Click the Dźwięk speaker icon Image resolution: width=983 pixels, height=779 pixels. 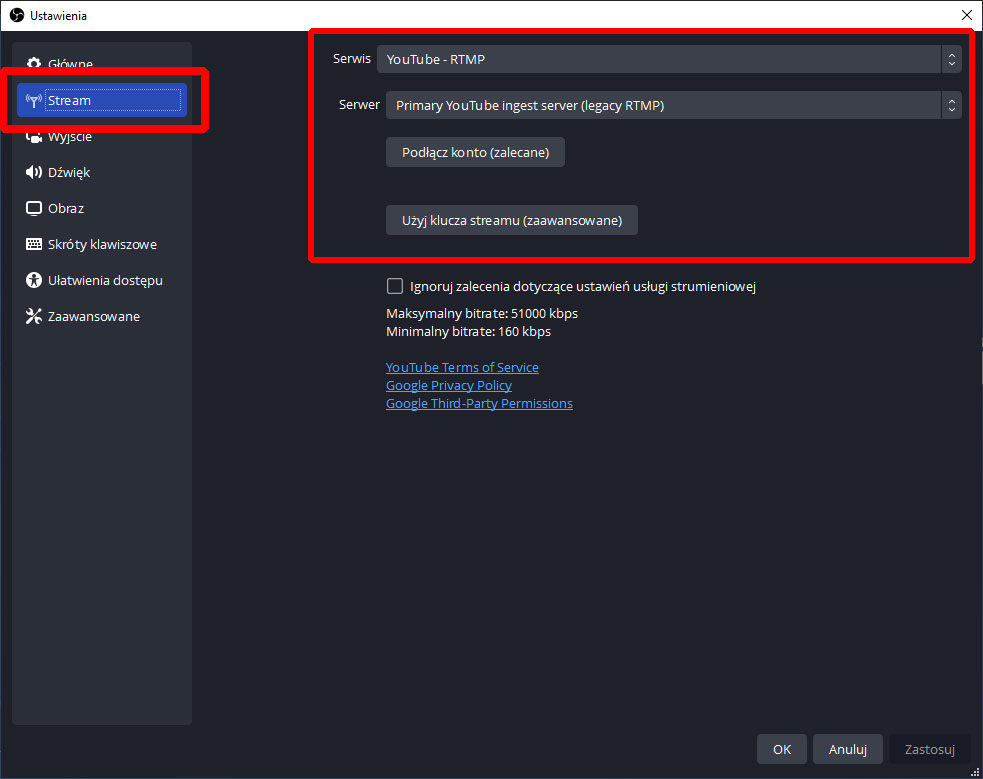tap(33, 173)
